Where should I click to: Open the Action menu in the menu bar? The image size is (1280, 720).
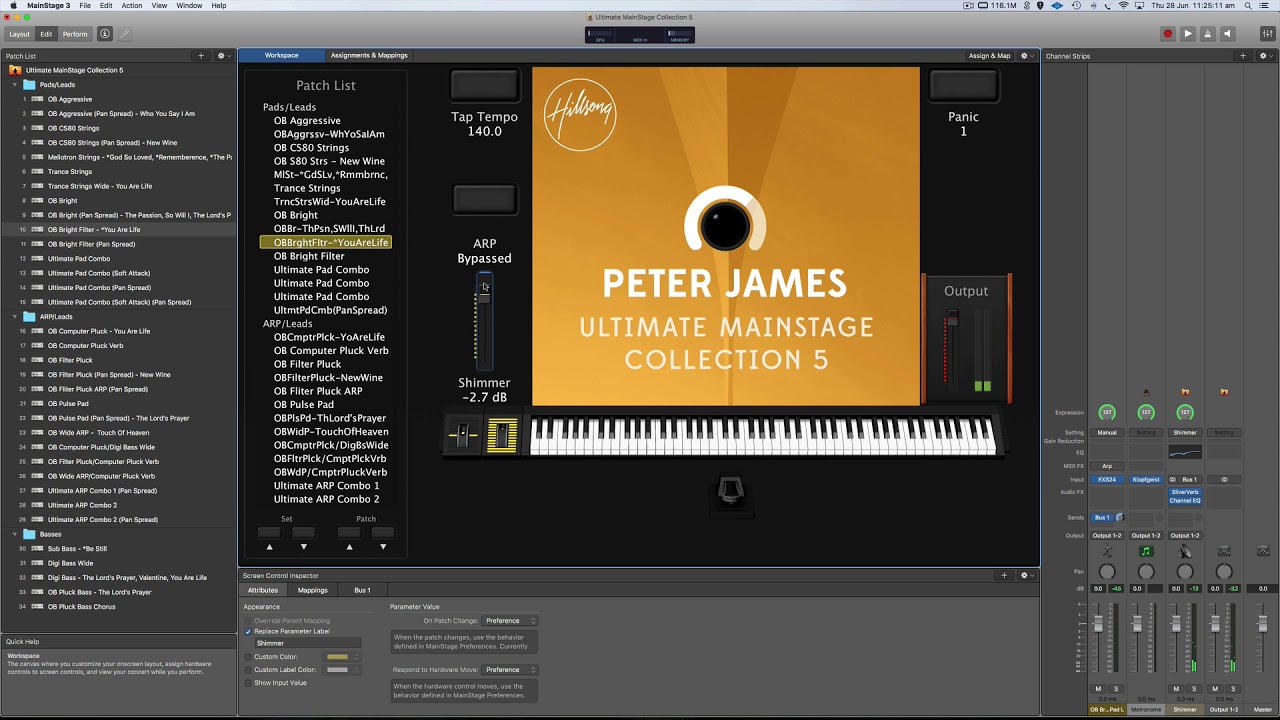[131, 5]
